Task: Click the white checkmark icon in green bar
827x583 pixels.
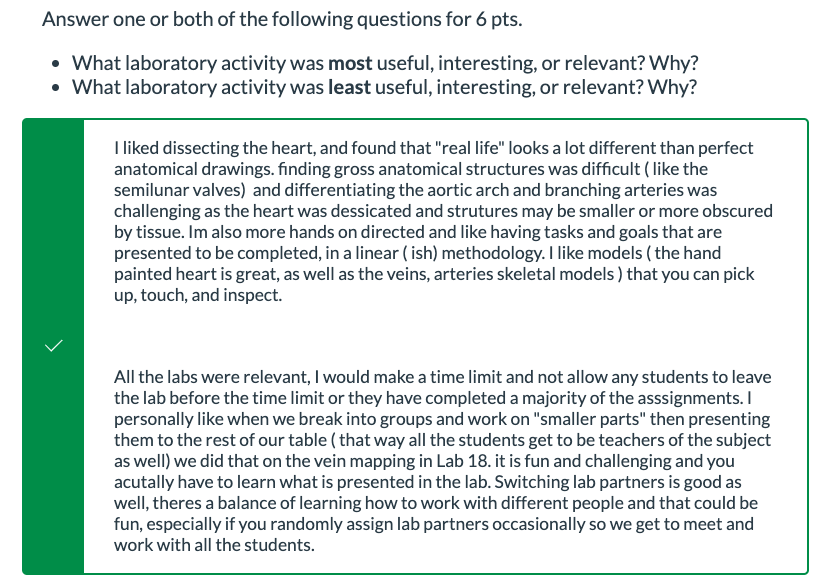Action: coord(54,346)
